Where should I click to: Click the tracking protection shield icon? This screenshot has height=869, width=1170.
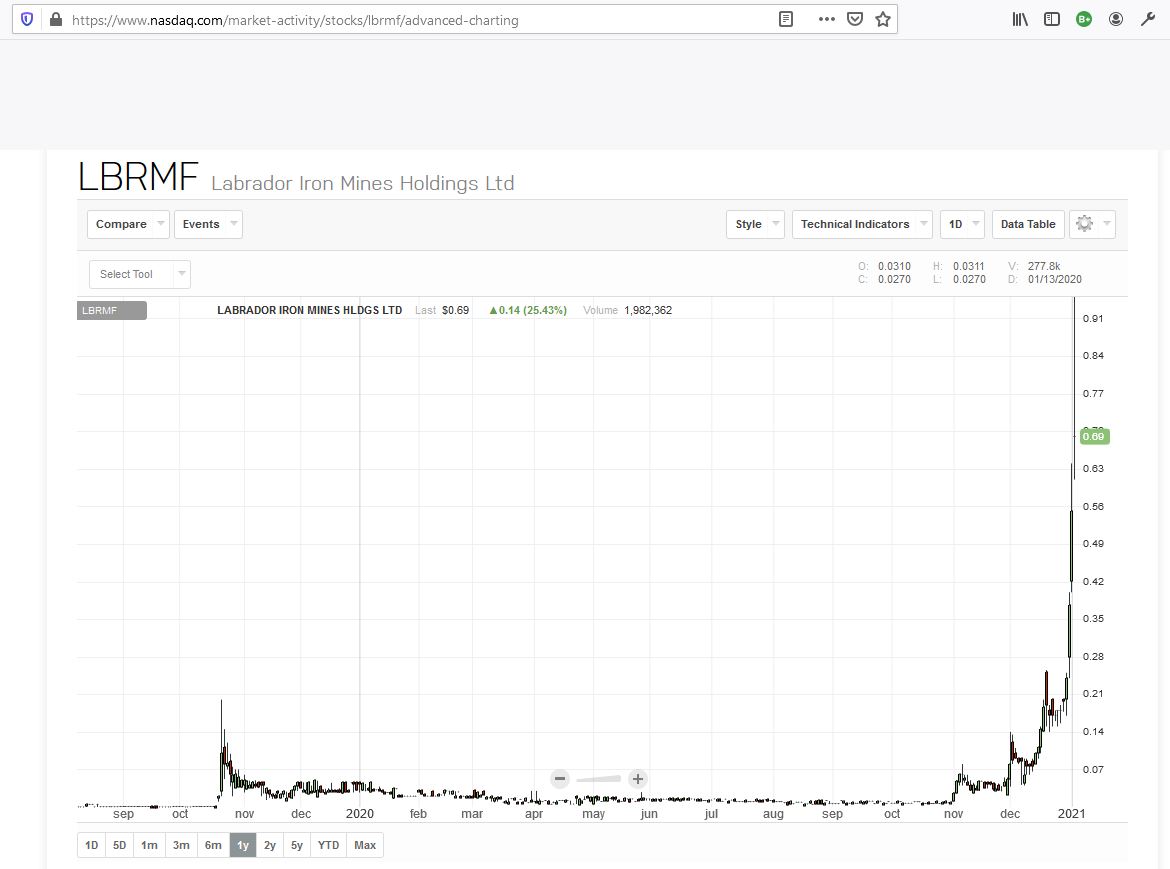(27, 19)
